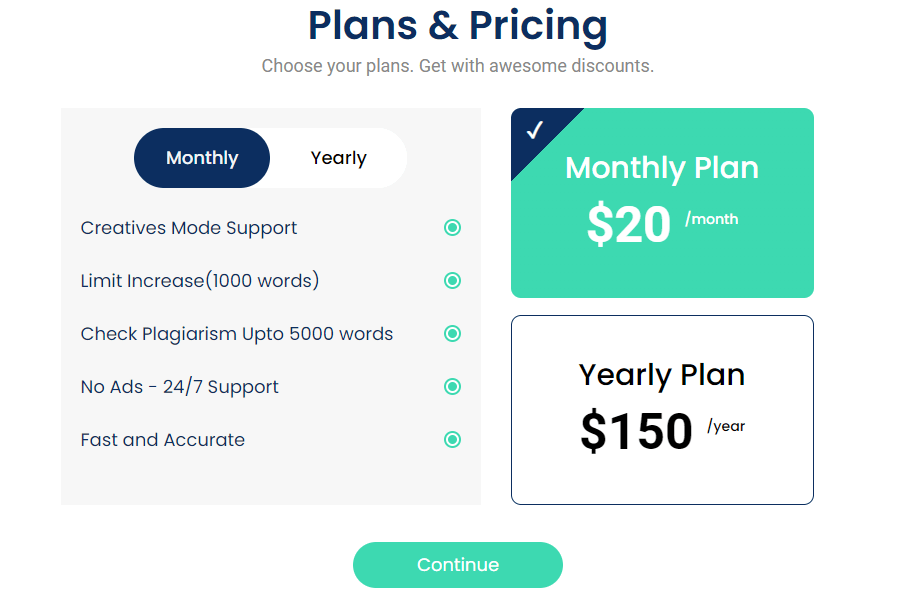Click the Limit Increase(1000 words) text

(x=200, y=281)
